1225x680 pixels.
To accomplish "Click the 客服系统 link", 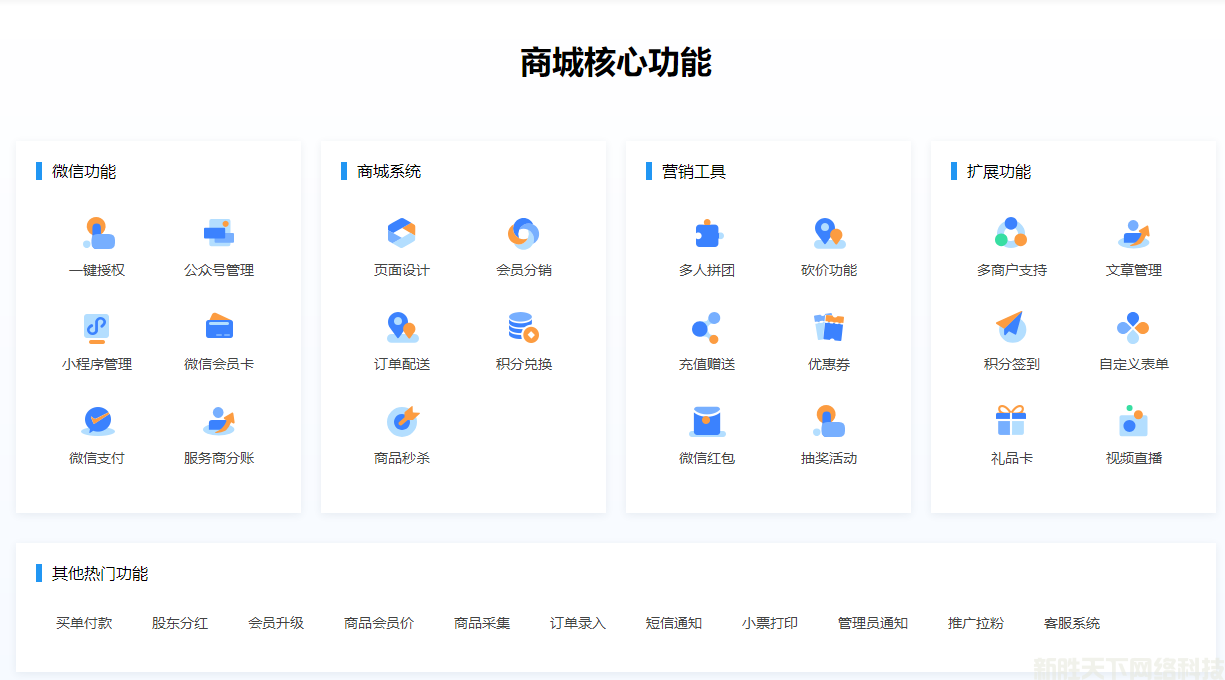I will (x=1072, y=623).
